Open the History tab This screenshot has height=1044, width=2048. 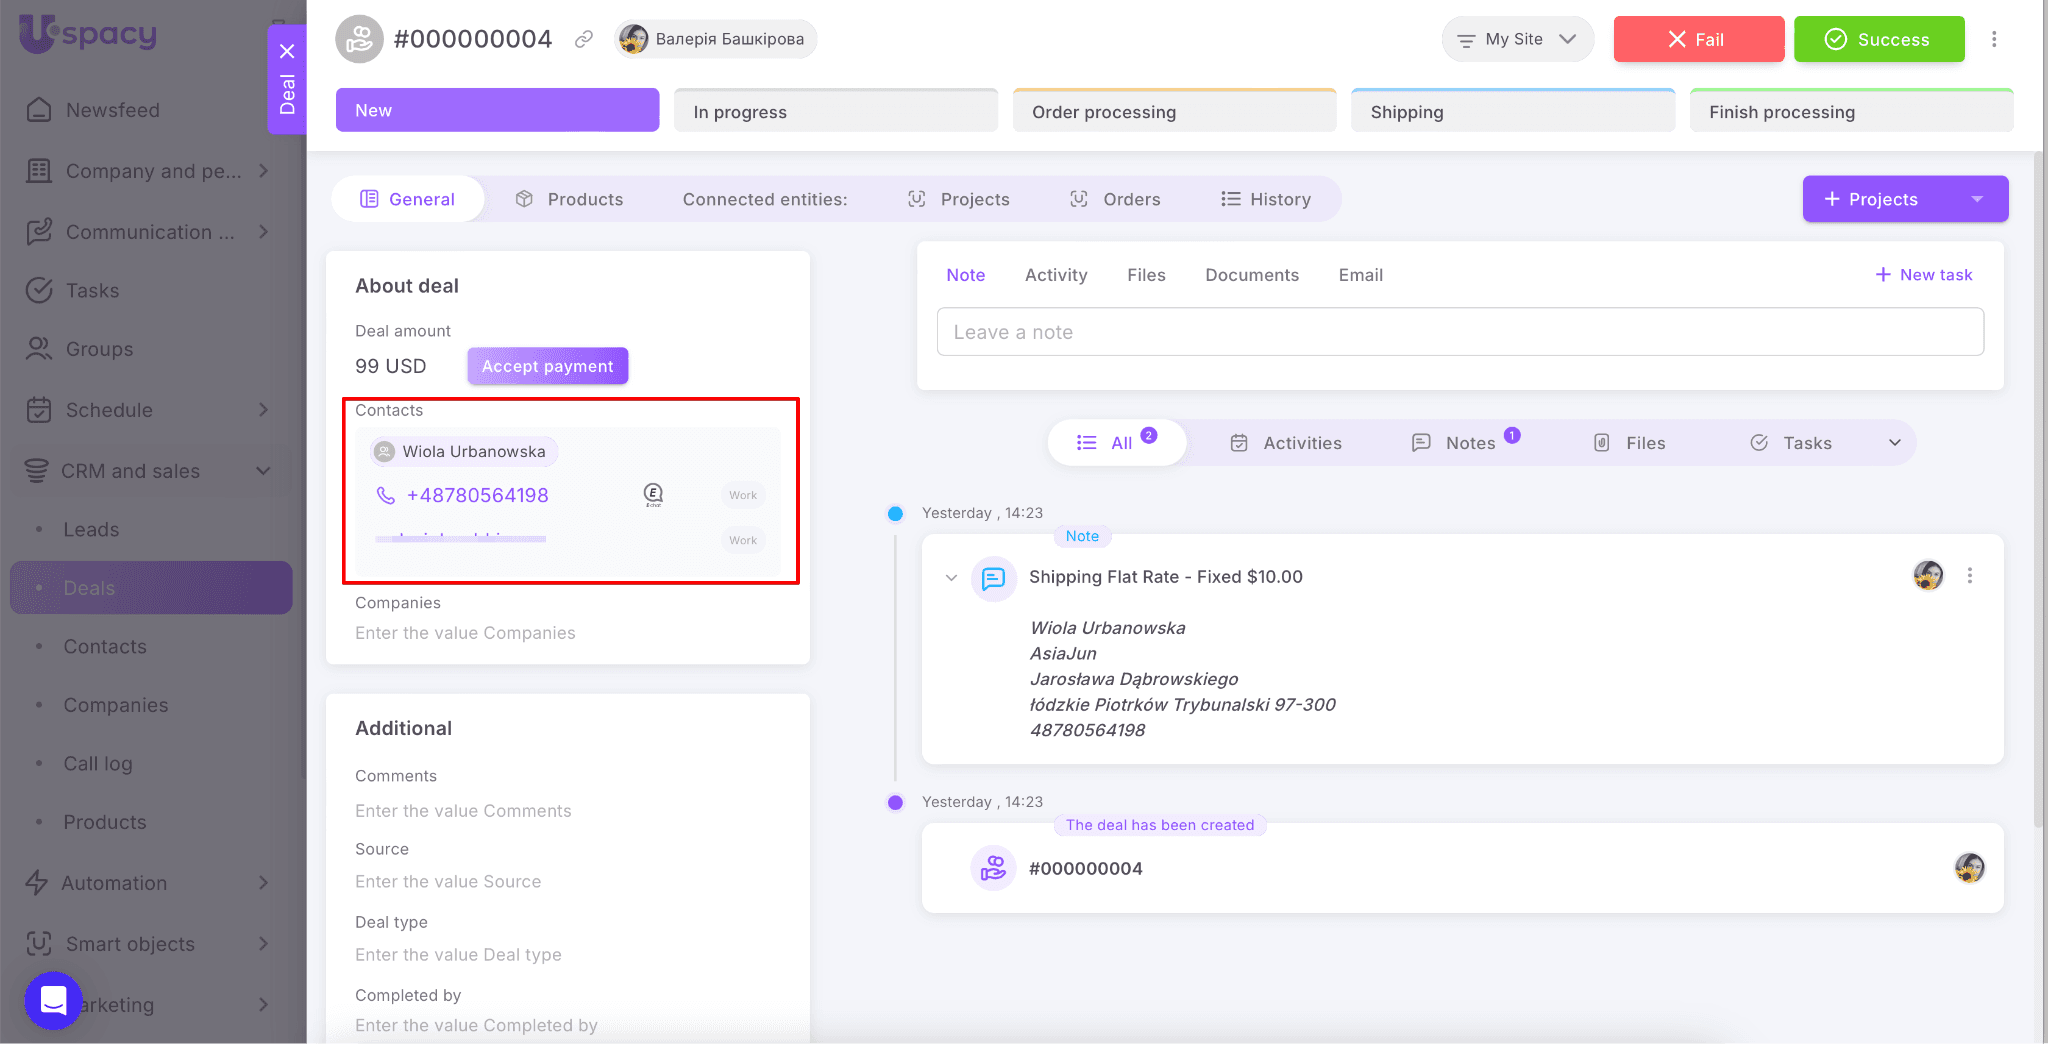tap(1266, 199)
